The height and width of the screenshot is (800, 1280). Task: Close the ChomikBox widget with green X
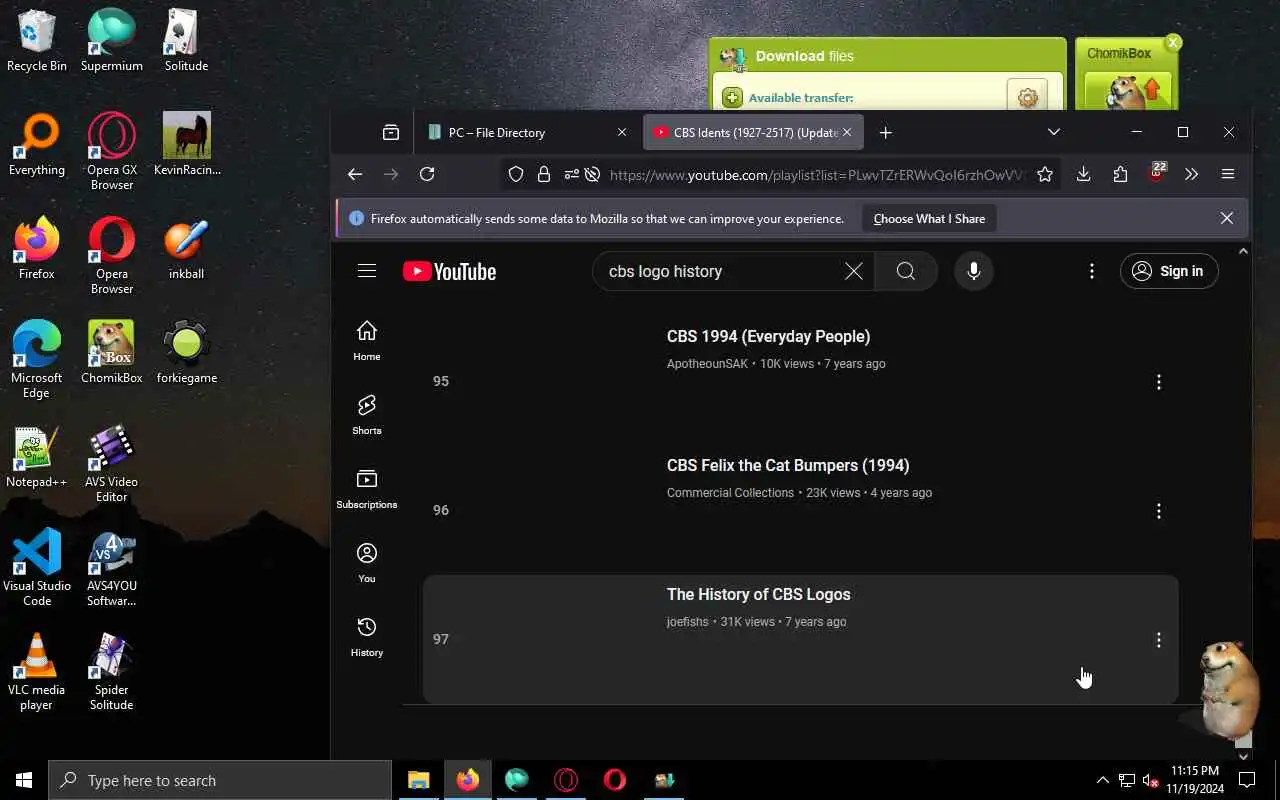pos(1173,42)
